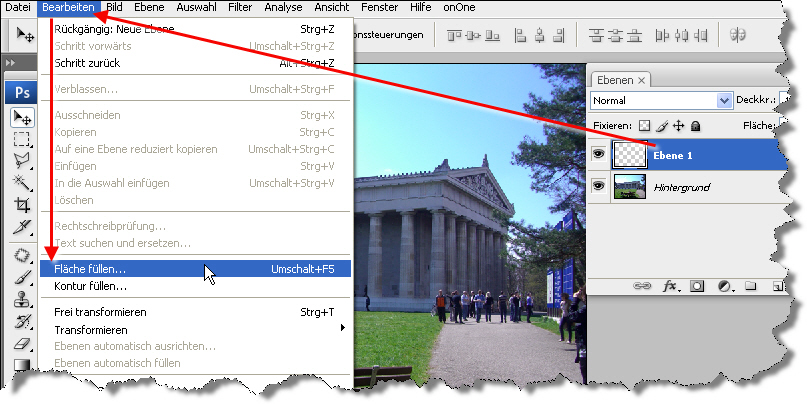Pick the Lasso tool
This screenshot has width=807, height=404.
21,161
